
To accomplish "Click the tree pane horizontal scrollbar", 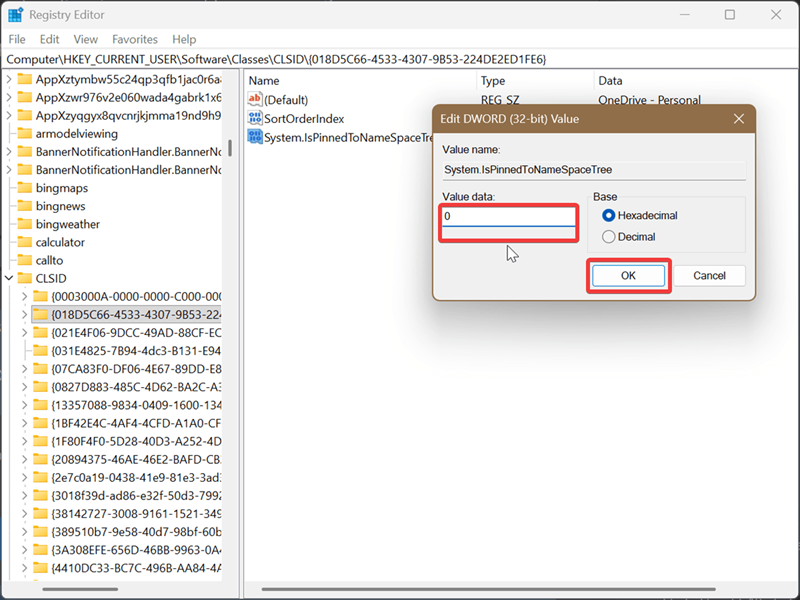I will click(80, 589).
